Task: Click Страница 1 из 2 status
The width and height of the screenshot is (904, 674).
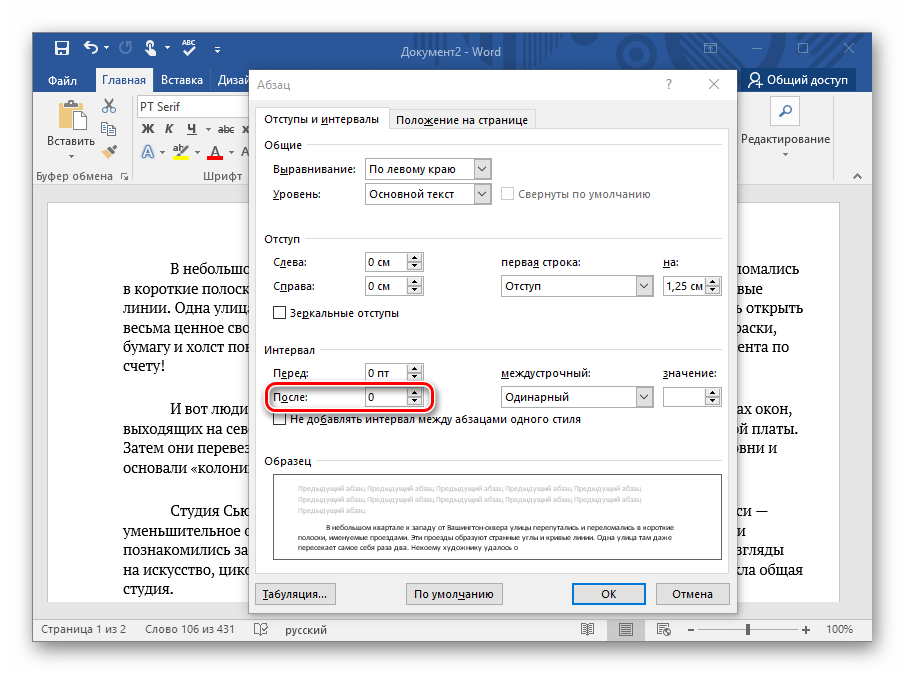Action: coord(84,629)
